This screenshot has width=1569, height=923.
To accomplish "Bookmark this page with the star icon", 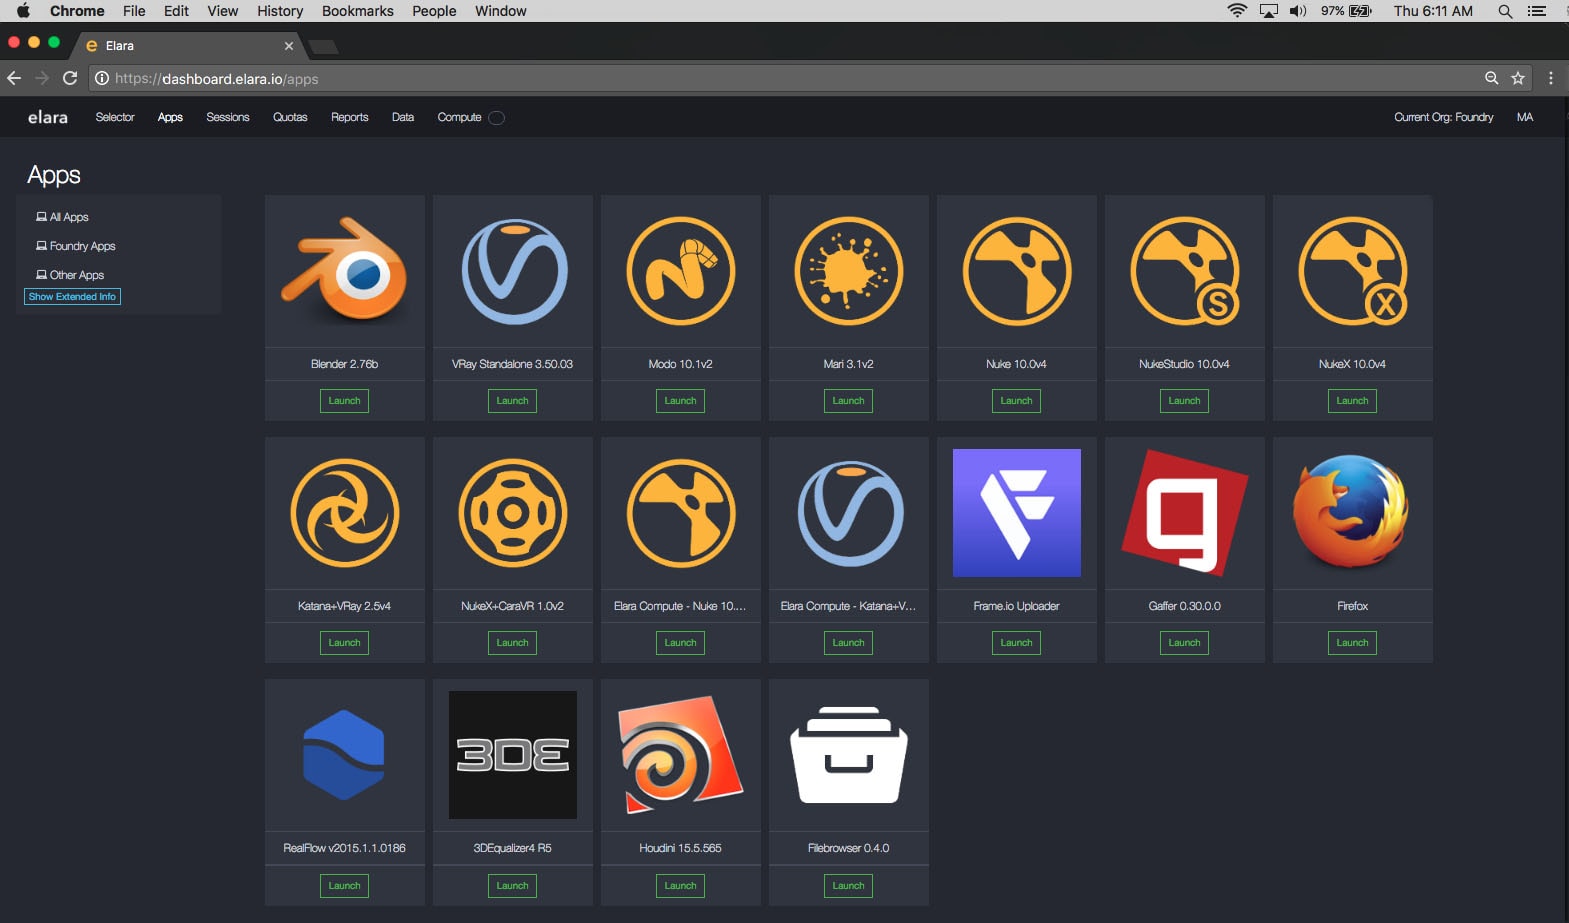I will [1518, 78].
